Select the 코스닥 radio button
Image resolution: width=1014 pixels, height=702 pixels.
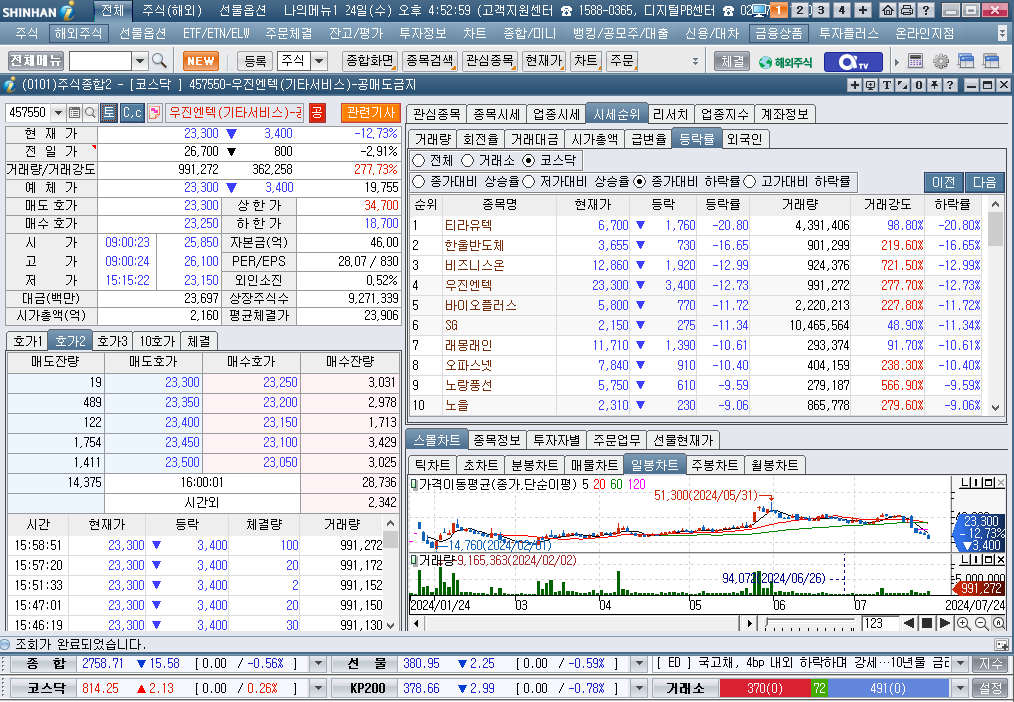tap(529, 160)
